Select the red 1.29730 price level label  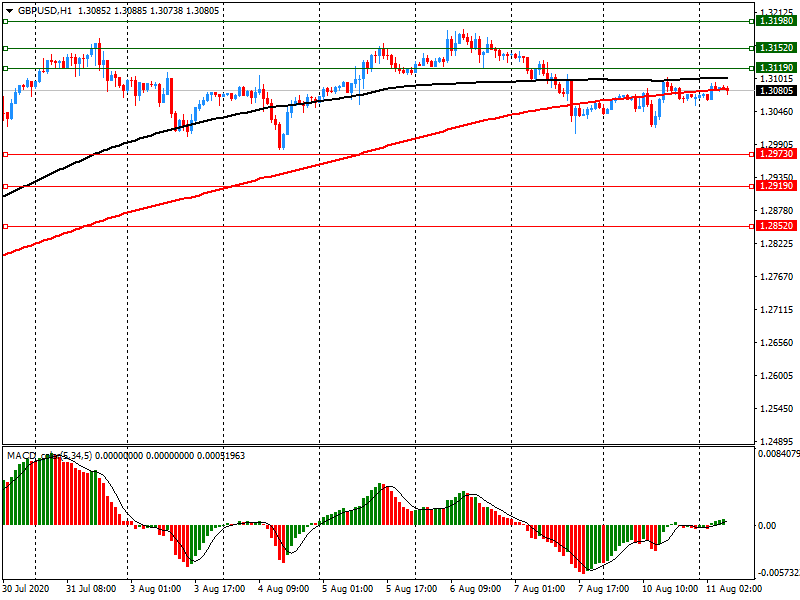pyautogui.click(x=777, y=154)
